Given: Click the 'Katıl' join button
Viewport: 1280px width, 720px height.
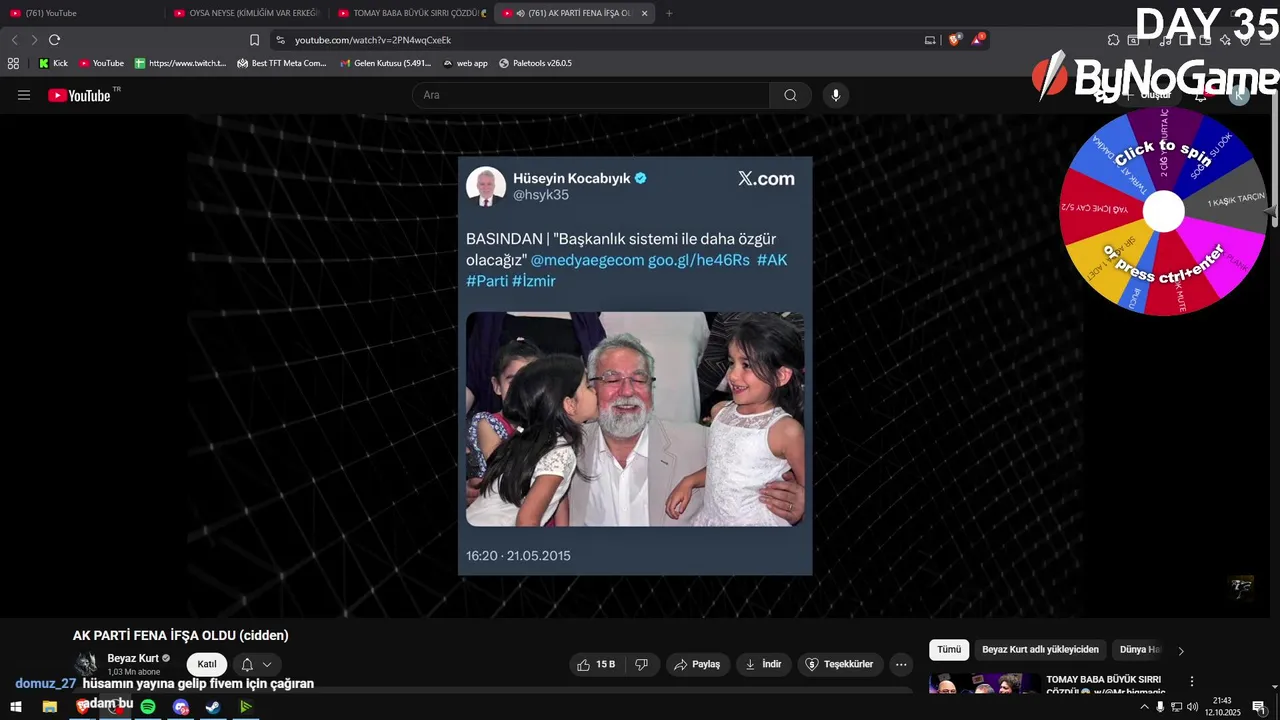Looking at the screenshot, I should (207, 664).
